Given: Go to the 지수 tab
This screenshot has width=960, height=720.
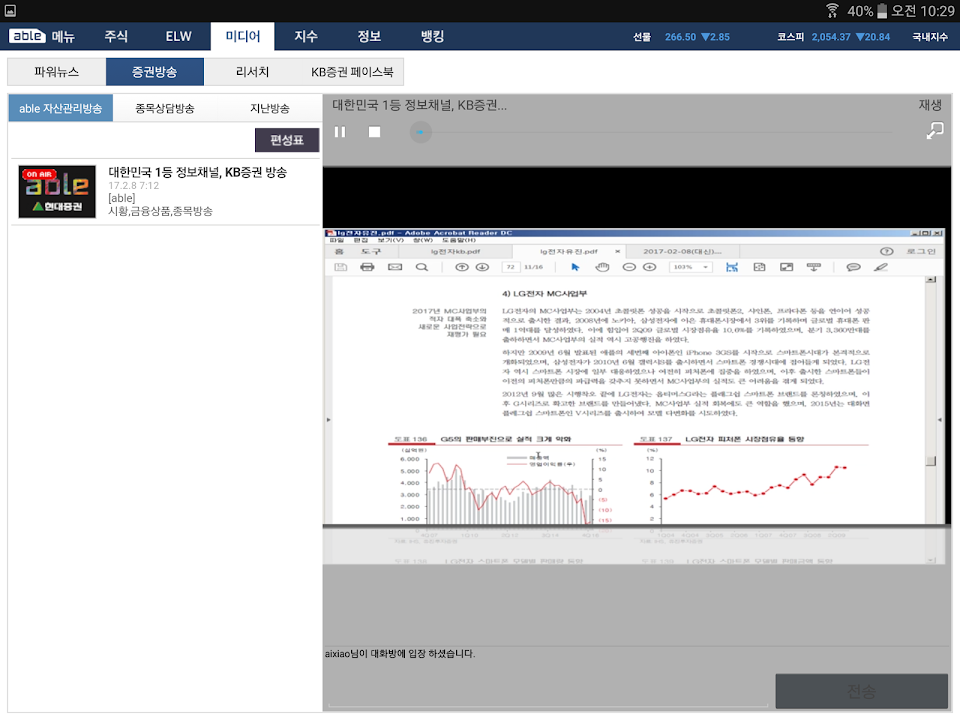Looking at the screenshot, I should [x=306, y=37].
